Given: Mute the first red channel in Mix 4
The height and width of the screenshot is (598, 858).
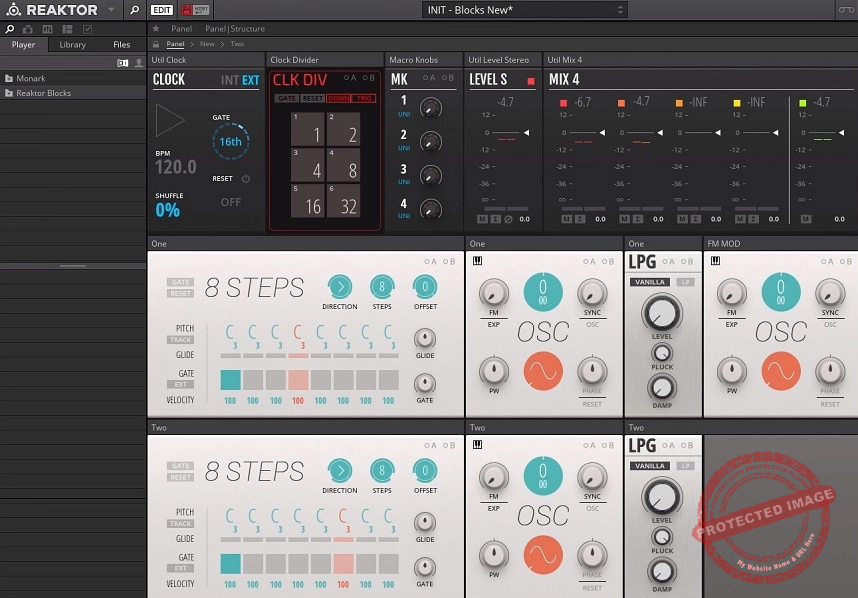Looking at the screenshot, I should tap(567, 219).
